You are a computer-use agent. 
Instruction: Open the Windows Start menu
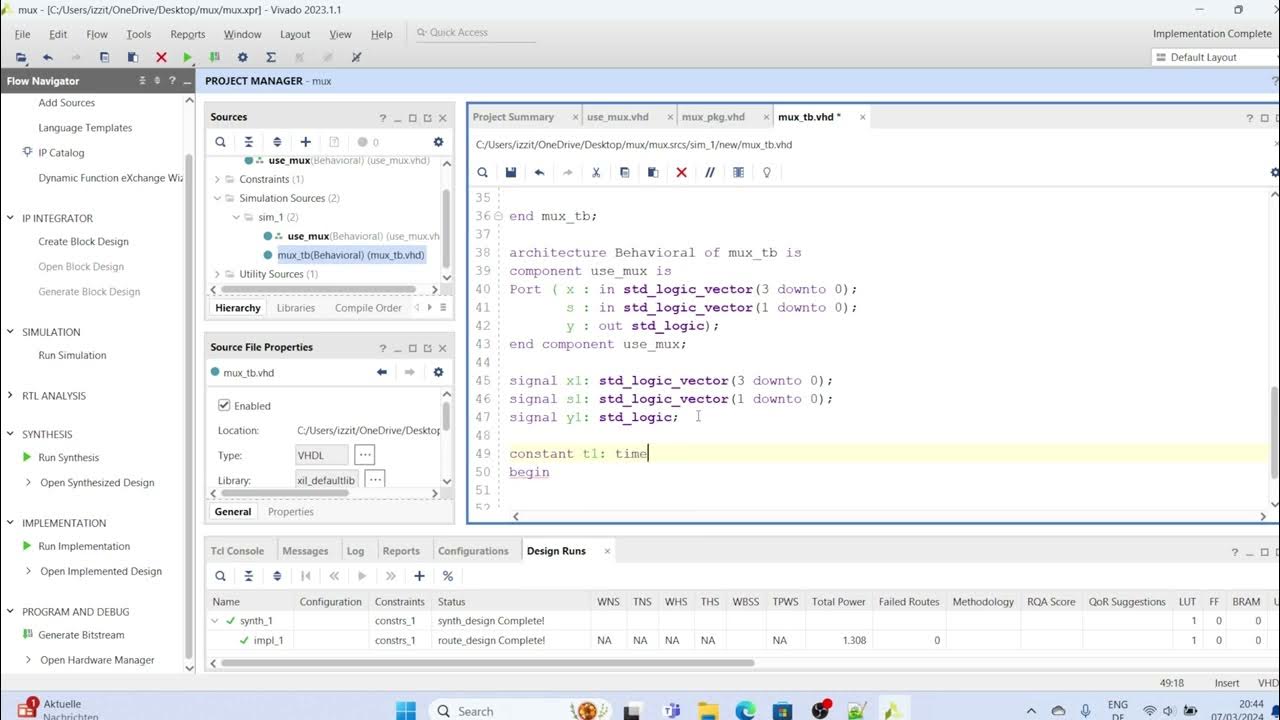coord(406,711)
